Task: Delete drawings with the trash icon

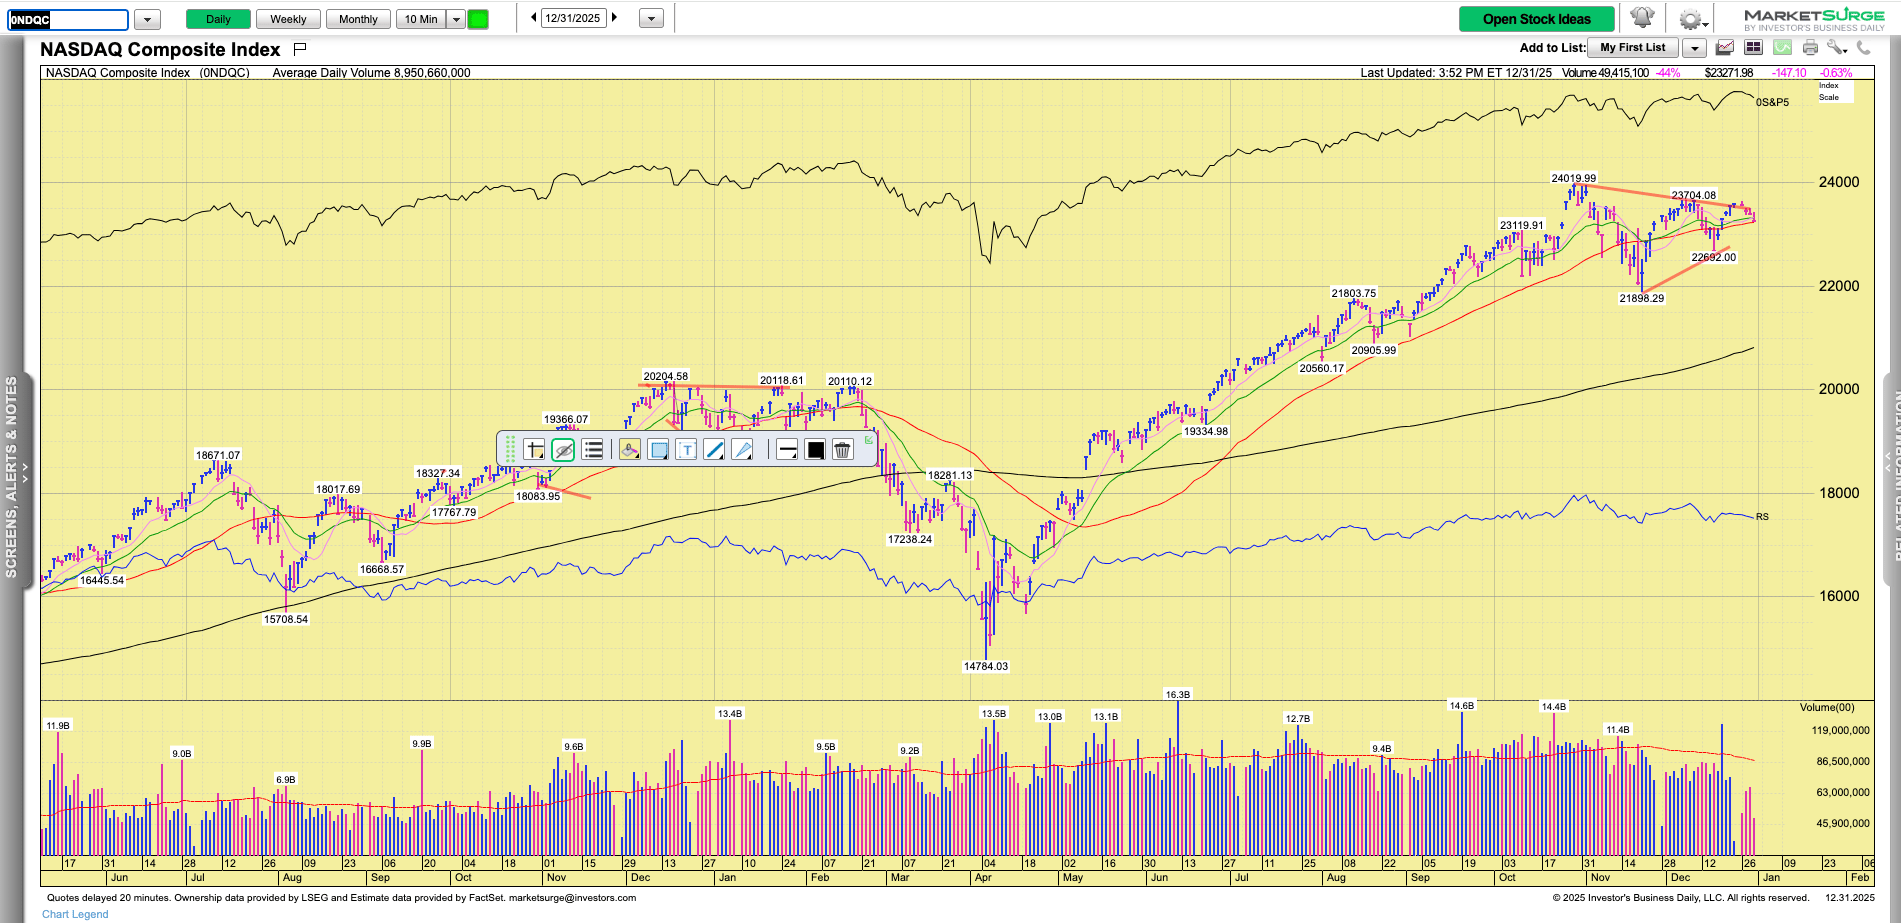Action: tap(842, 450)
